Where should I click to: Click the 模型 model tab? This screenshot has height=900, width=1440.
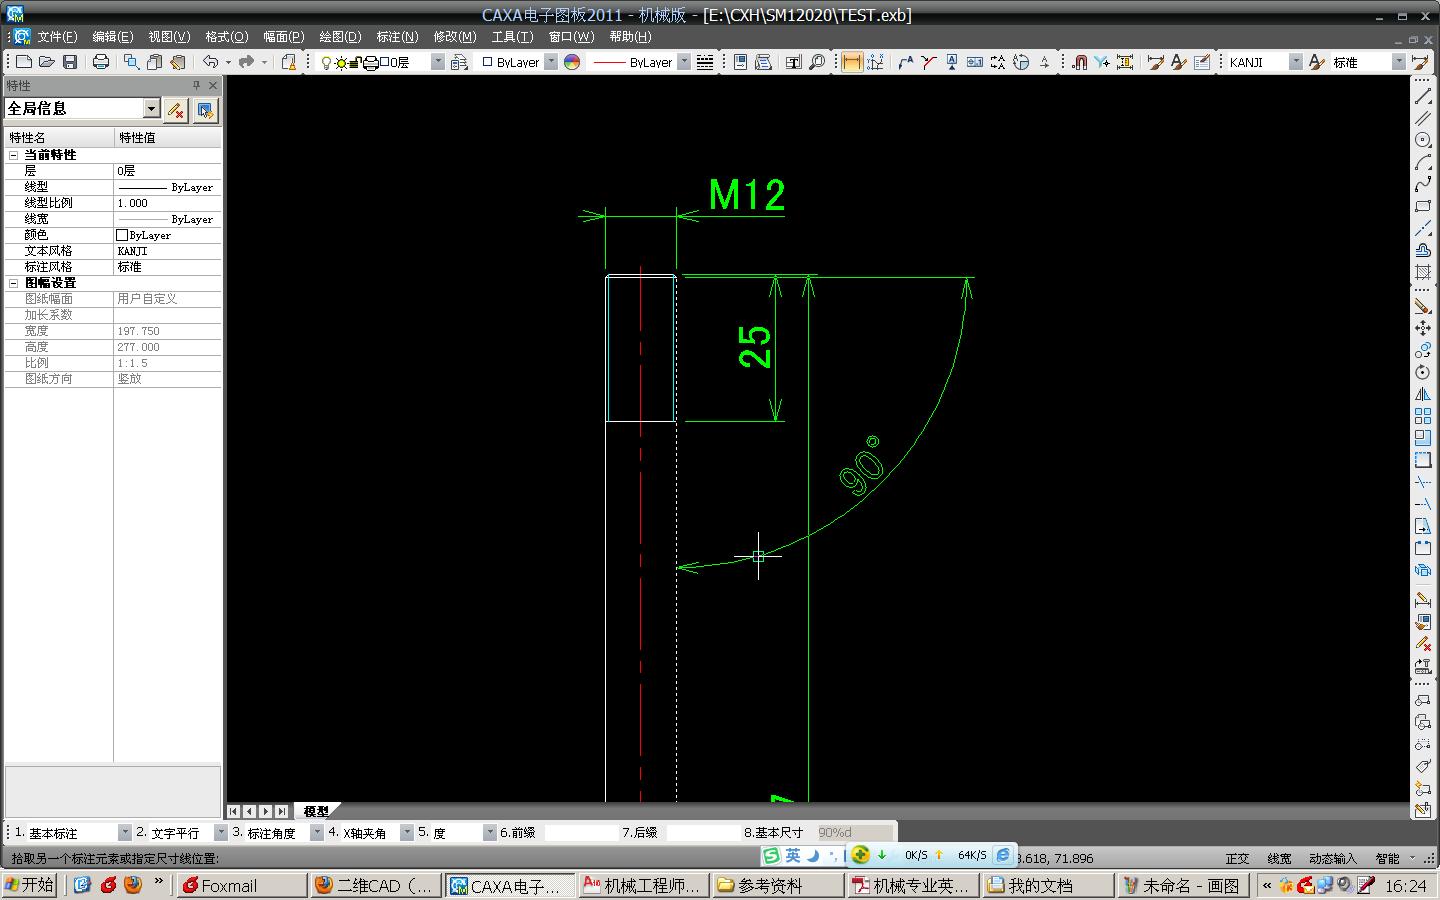(316, 811)
